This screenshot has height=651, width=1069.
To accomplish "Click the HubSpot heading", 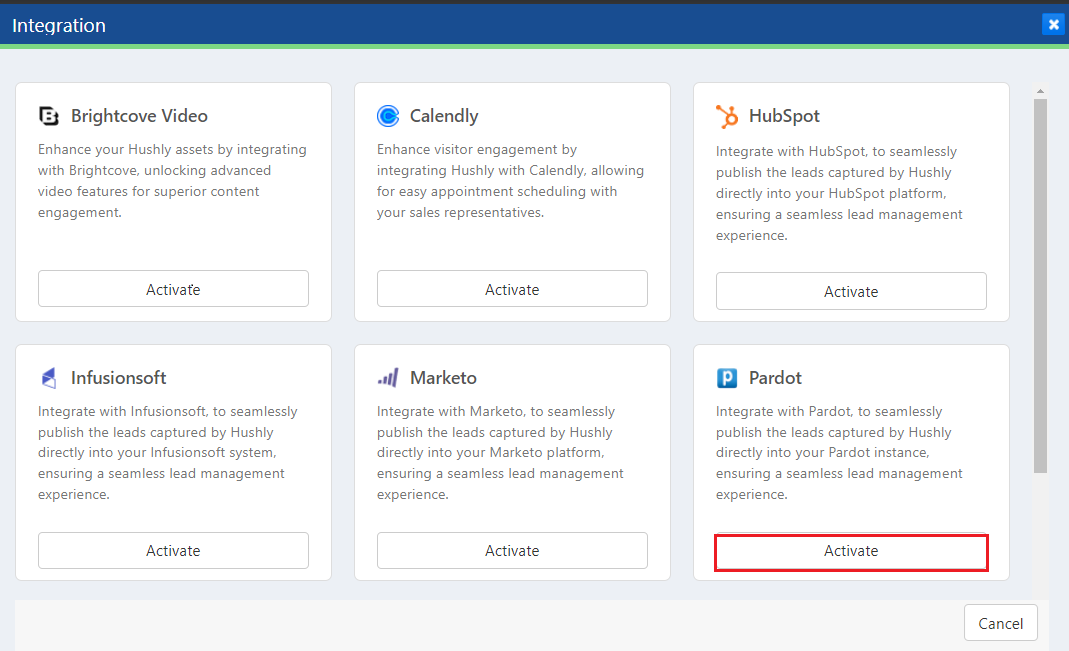I will [784, 116].
